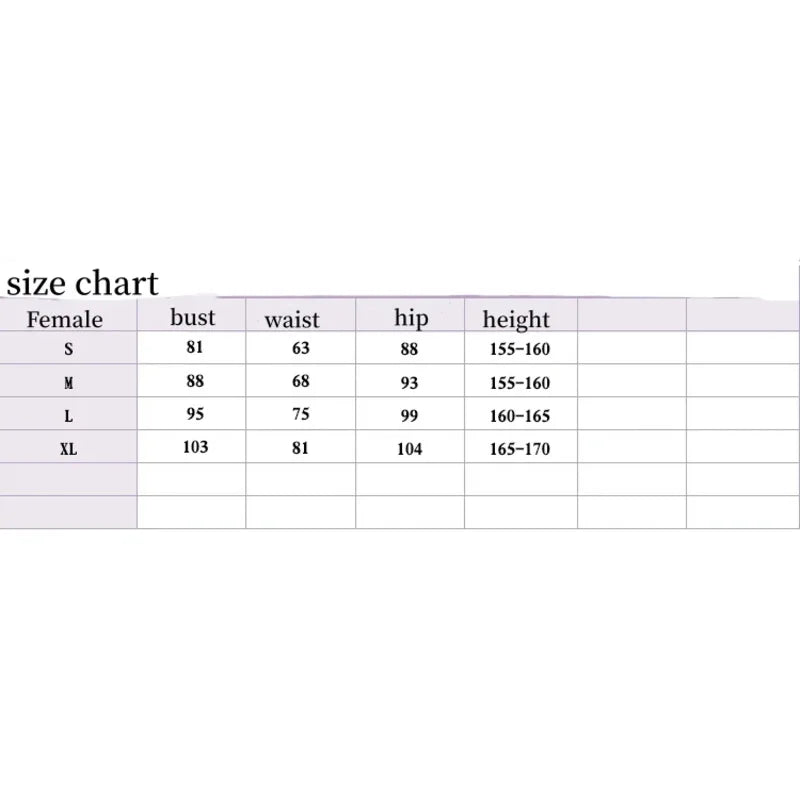Select hip value 99 in L row

[x=409, y=416]
